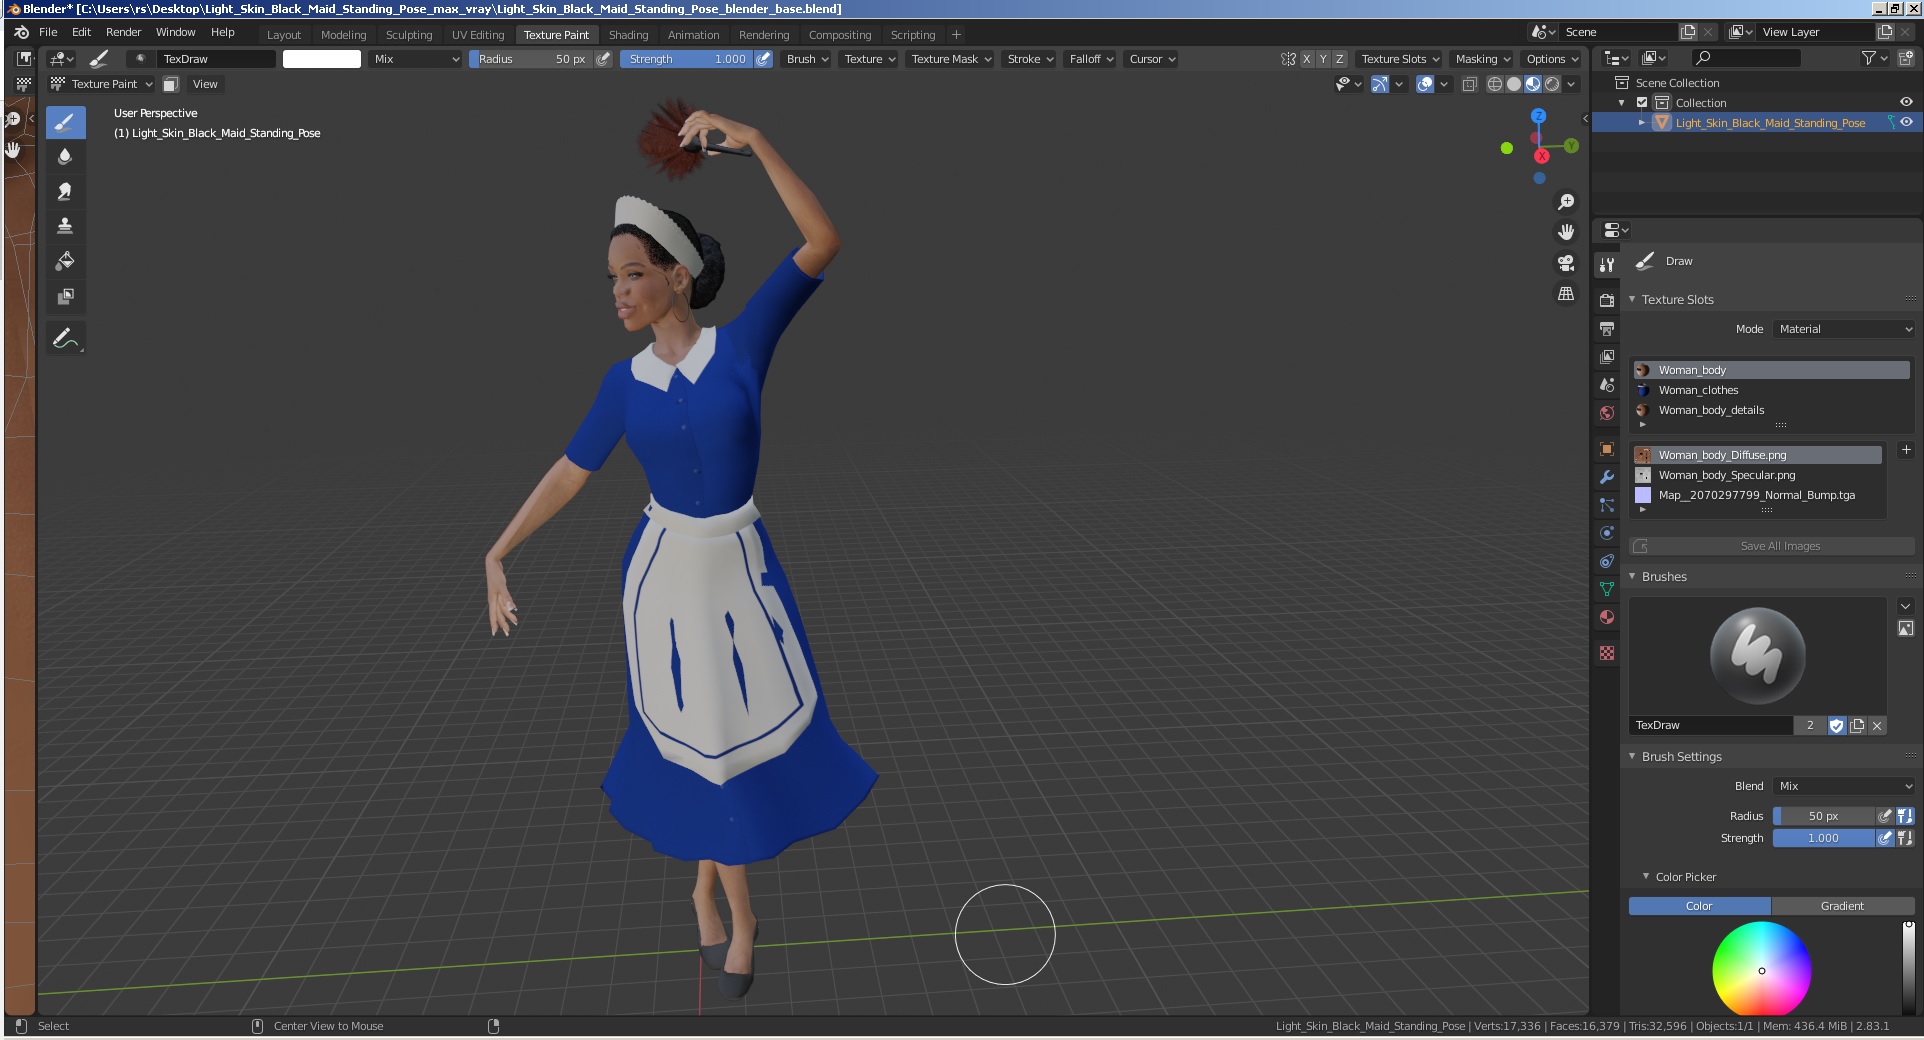Toggle header strength pressure sensitivity

pyautogui.click(x=763, y=59)
